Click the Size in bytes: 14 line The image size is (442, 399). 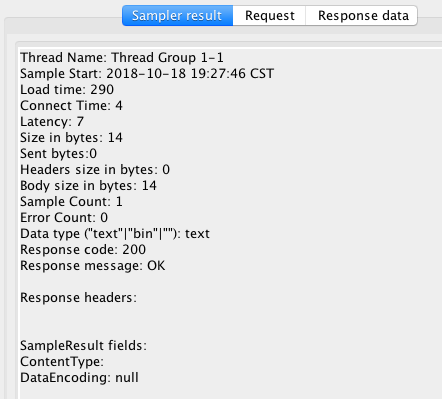[x=71, y=138]
